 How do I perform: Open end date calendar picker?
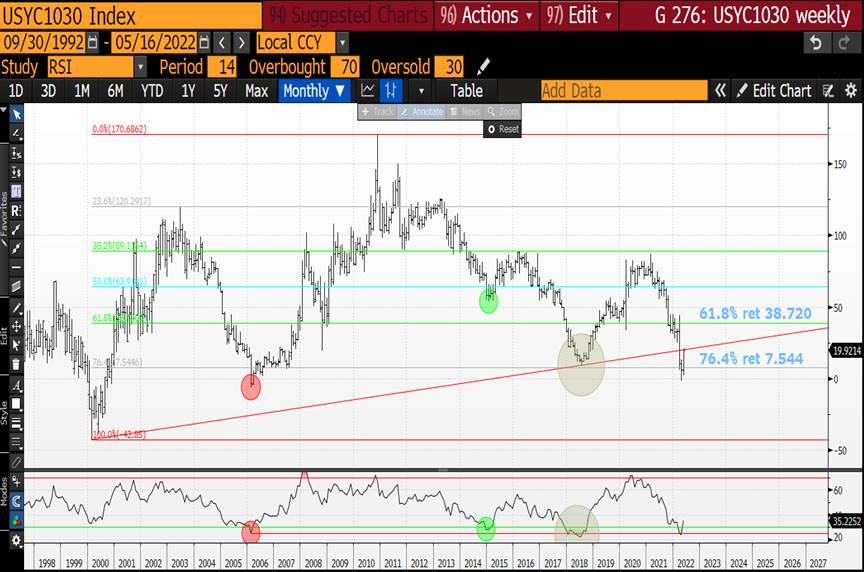click(x=204, y=42)
